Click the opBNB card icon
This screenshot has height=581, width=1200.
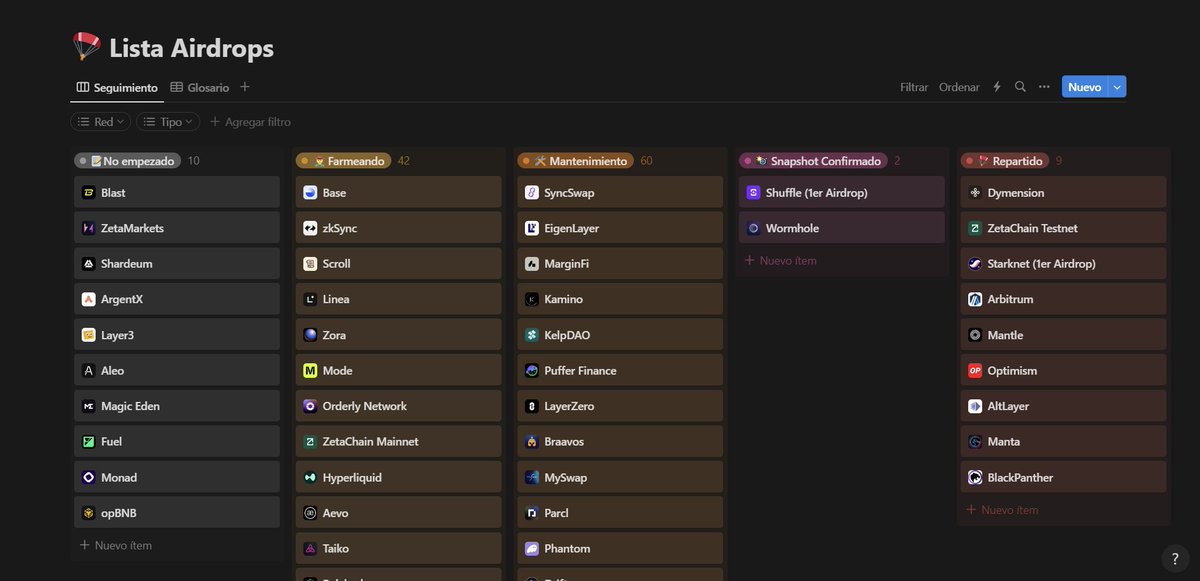[x=89, y=513]
